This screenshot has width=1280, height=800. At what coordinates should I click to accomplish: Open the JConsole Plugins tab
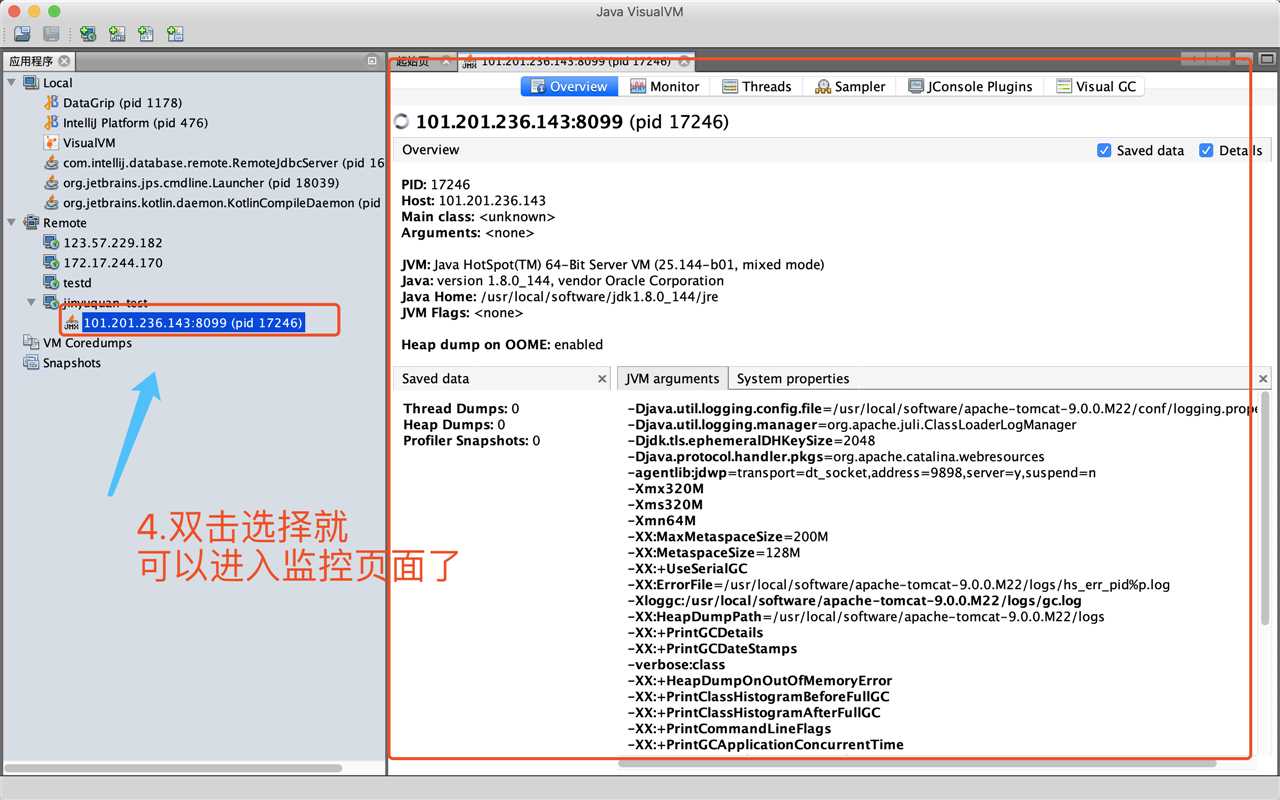tap(970, 87)
